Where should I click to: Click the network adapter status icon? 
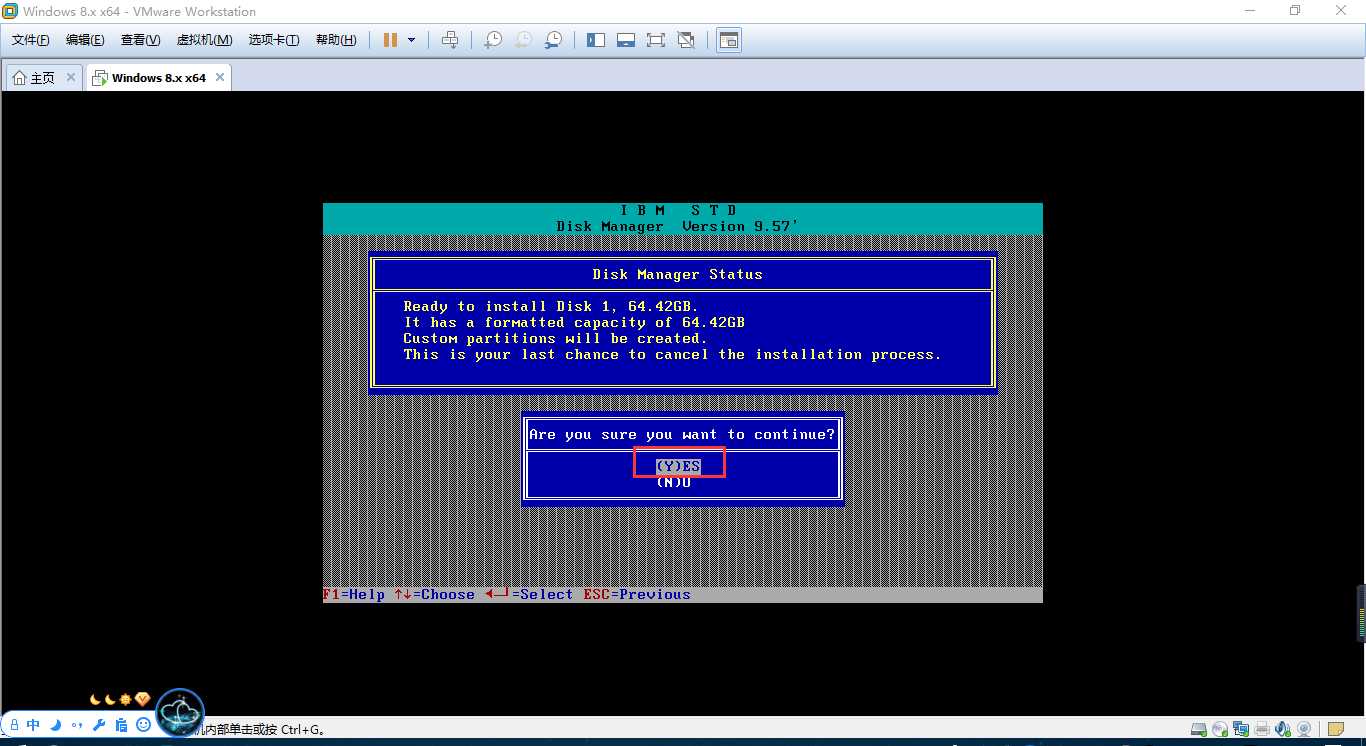(x=1241, y=729)
